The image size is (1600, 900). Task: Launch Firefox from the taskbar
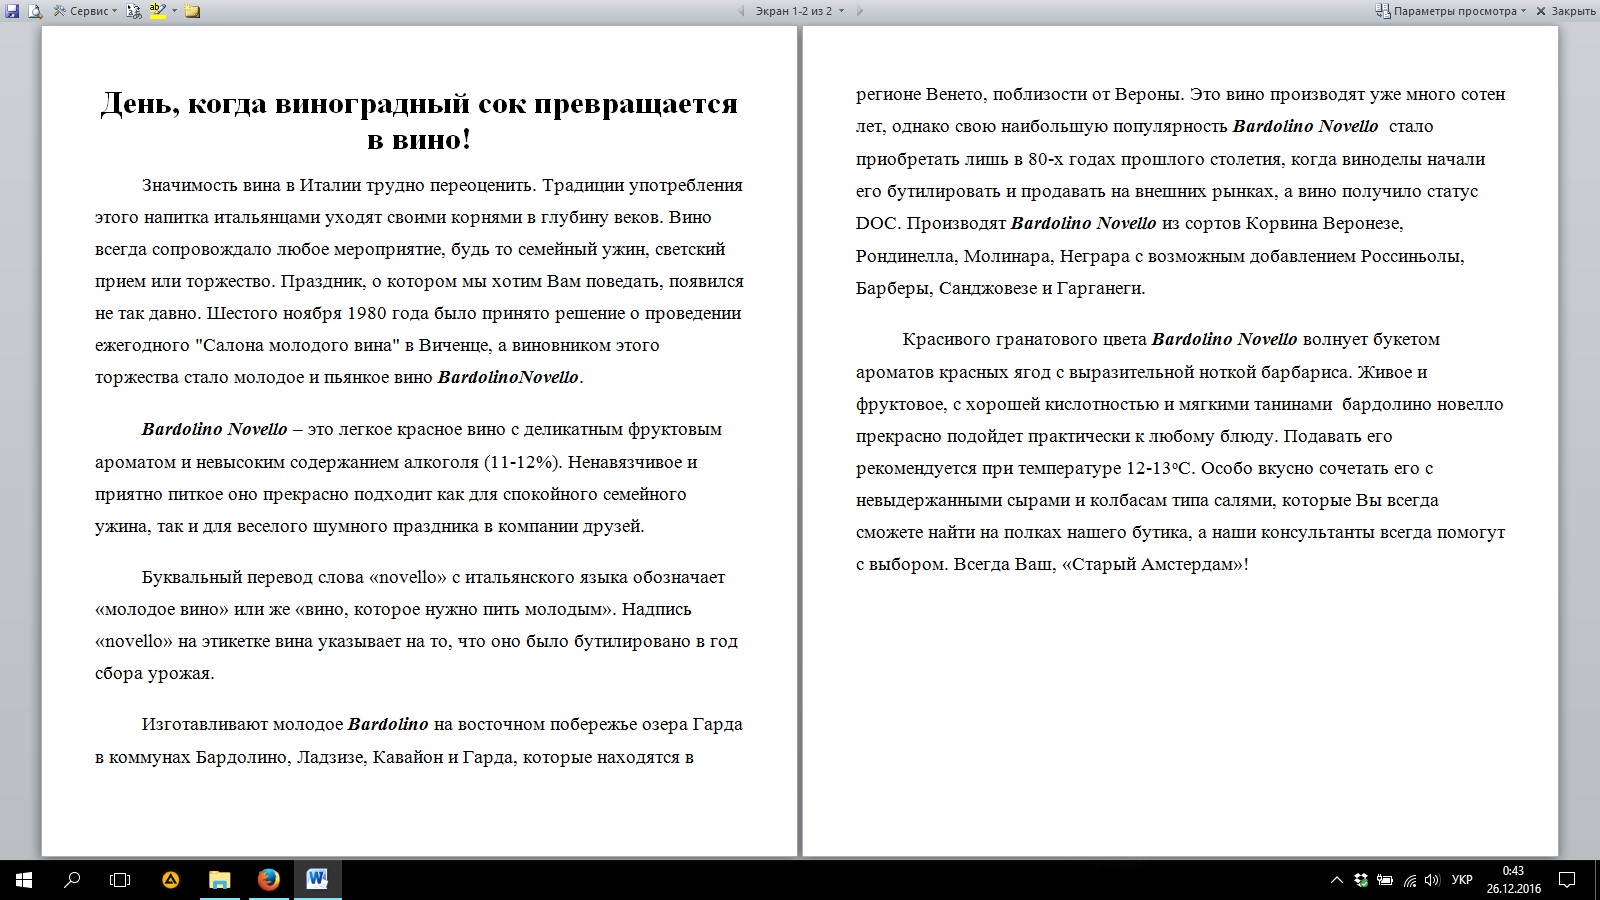click(x=268, y=880)
